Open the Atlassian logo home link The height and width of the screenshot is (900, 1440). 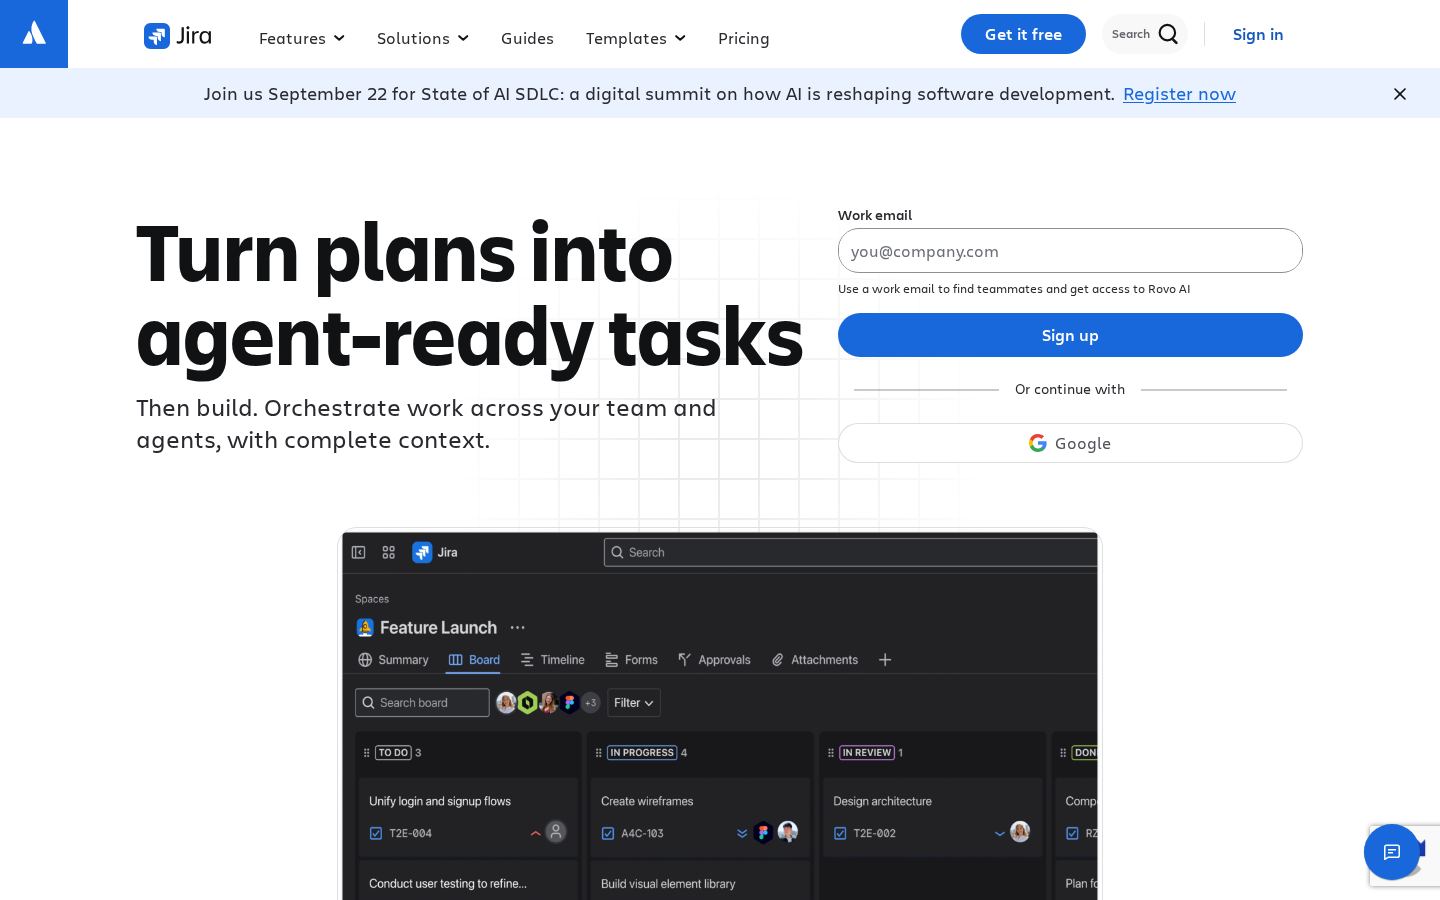tap(34, 34)
